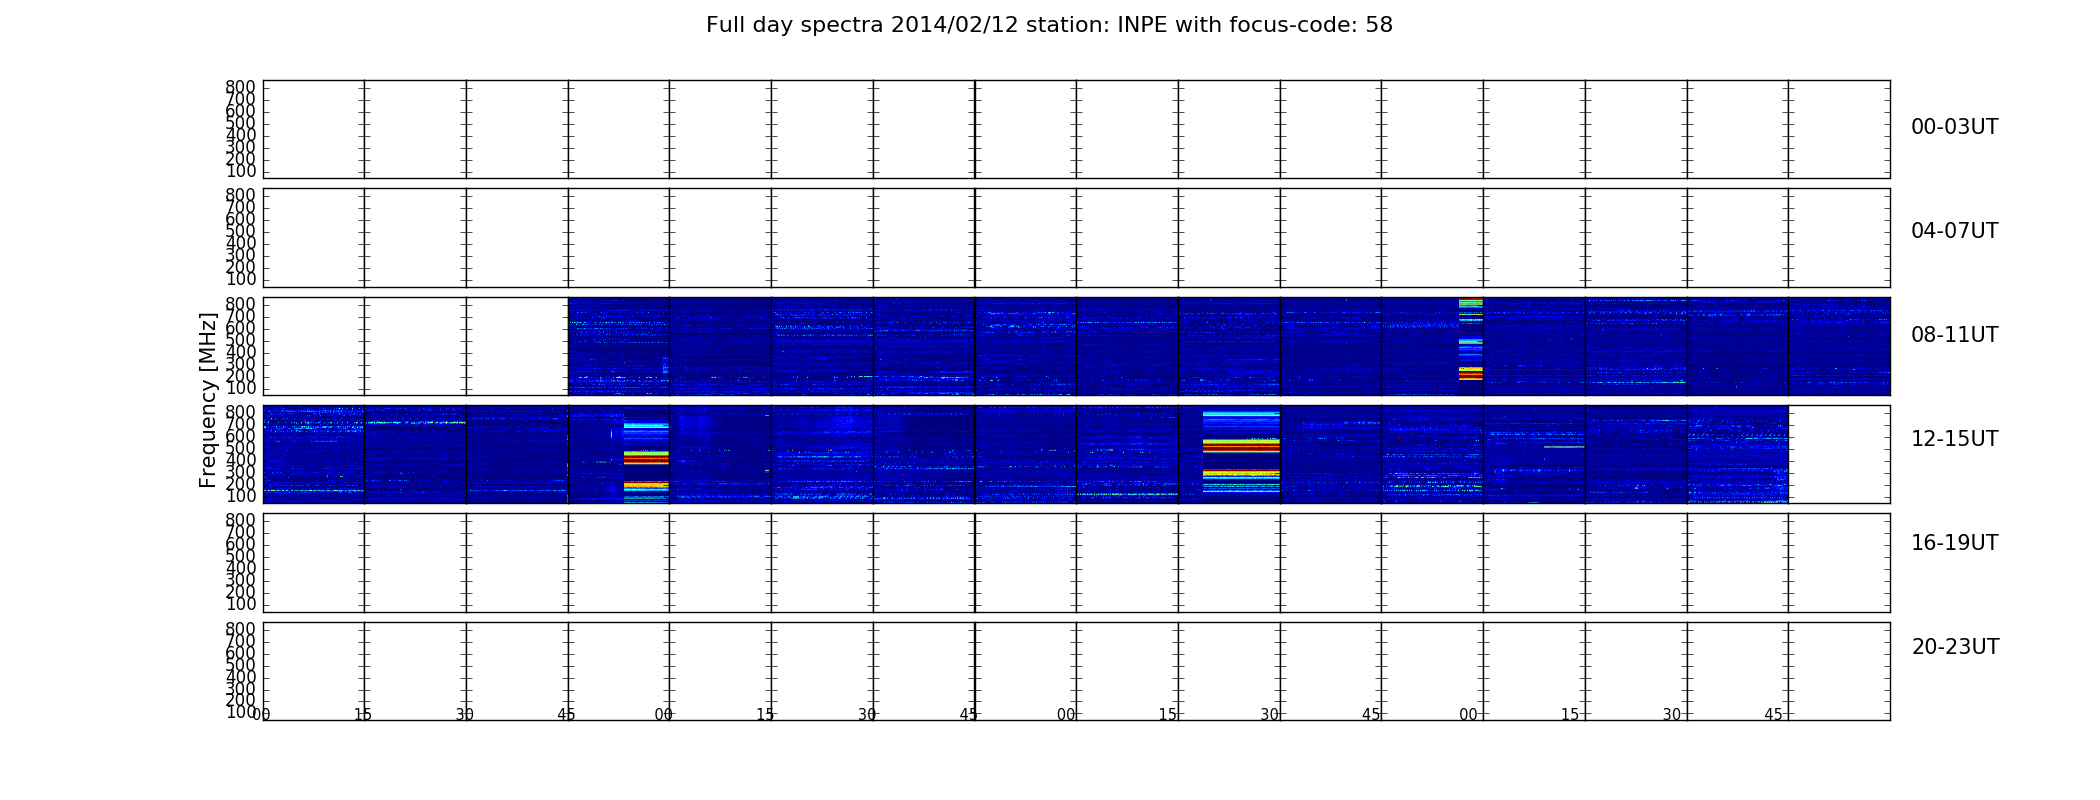Click the 12-15UT panel label

tap(1954, 439)
